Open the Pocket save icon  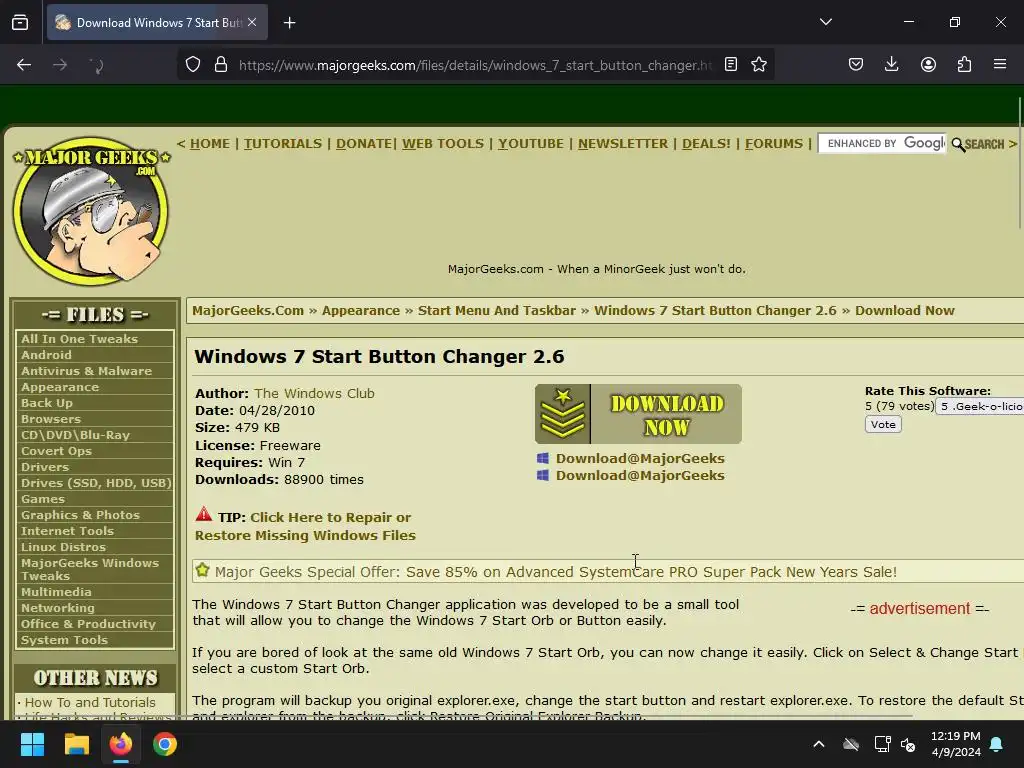click(856, 65)
